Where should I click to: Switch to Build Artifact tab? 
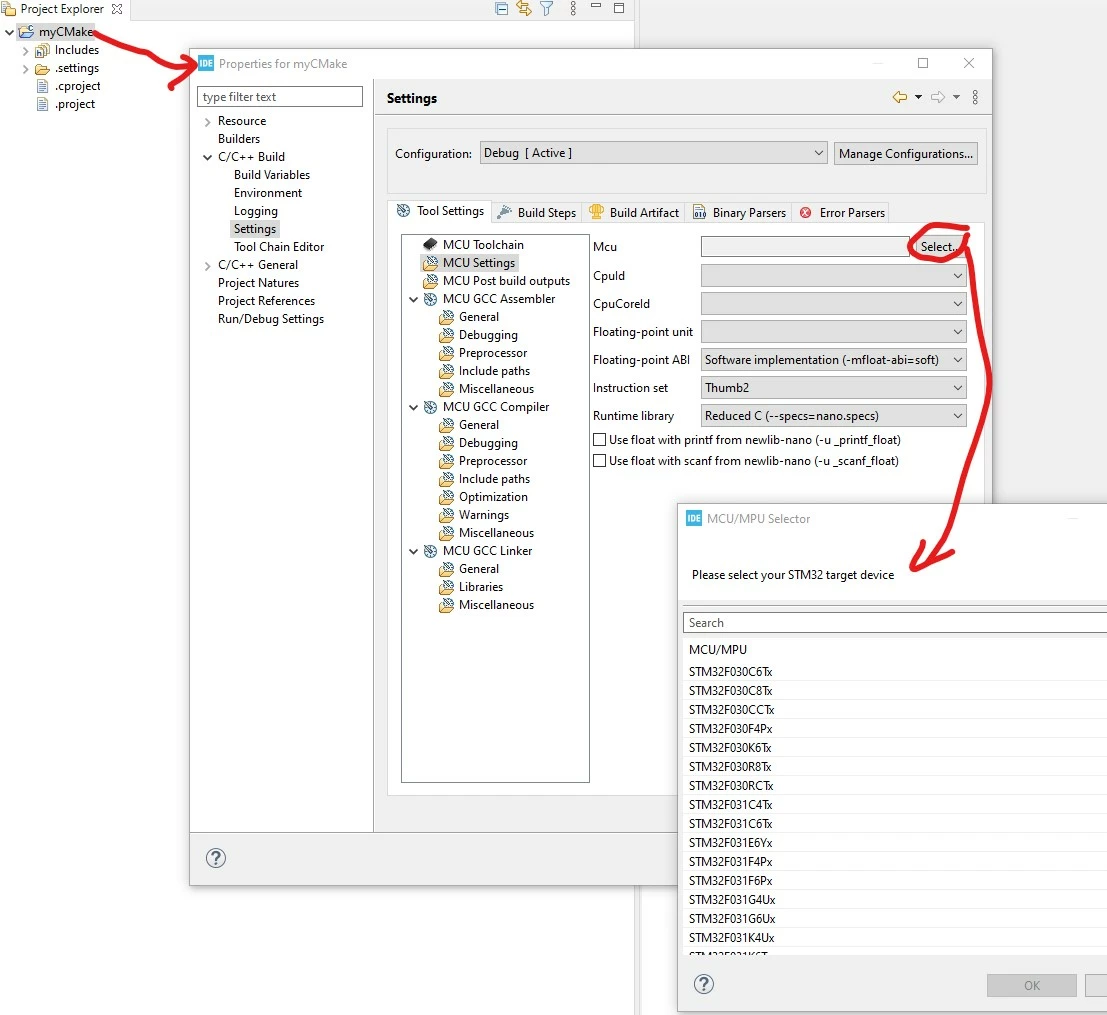(x=633, y=212)
